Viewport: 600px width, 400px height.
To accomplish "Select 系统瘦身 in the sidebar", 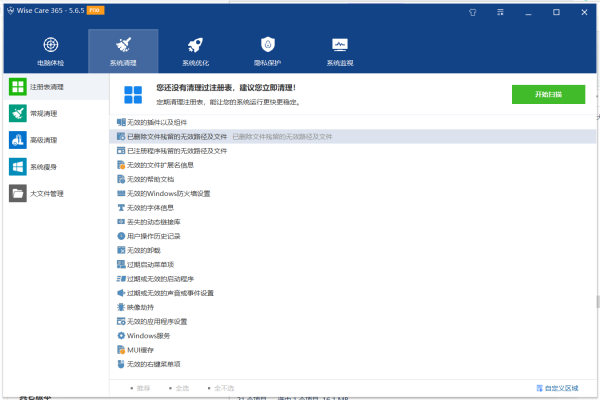I will pos(56,167).
